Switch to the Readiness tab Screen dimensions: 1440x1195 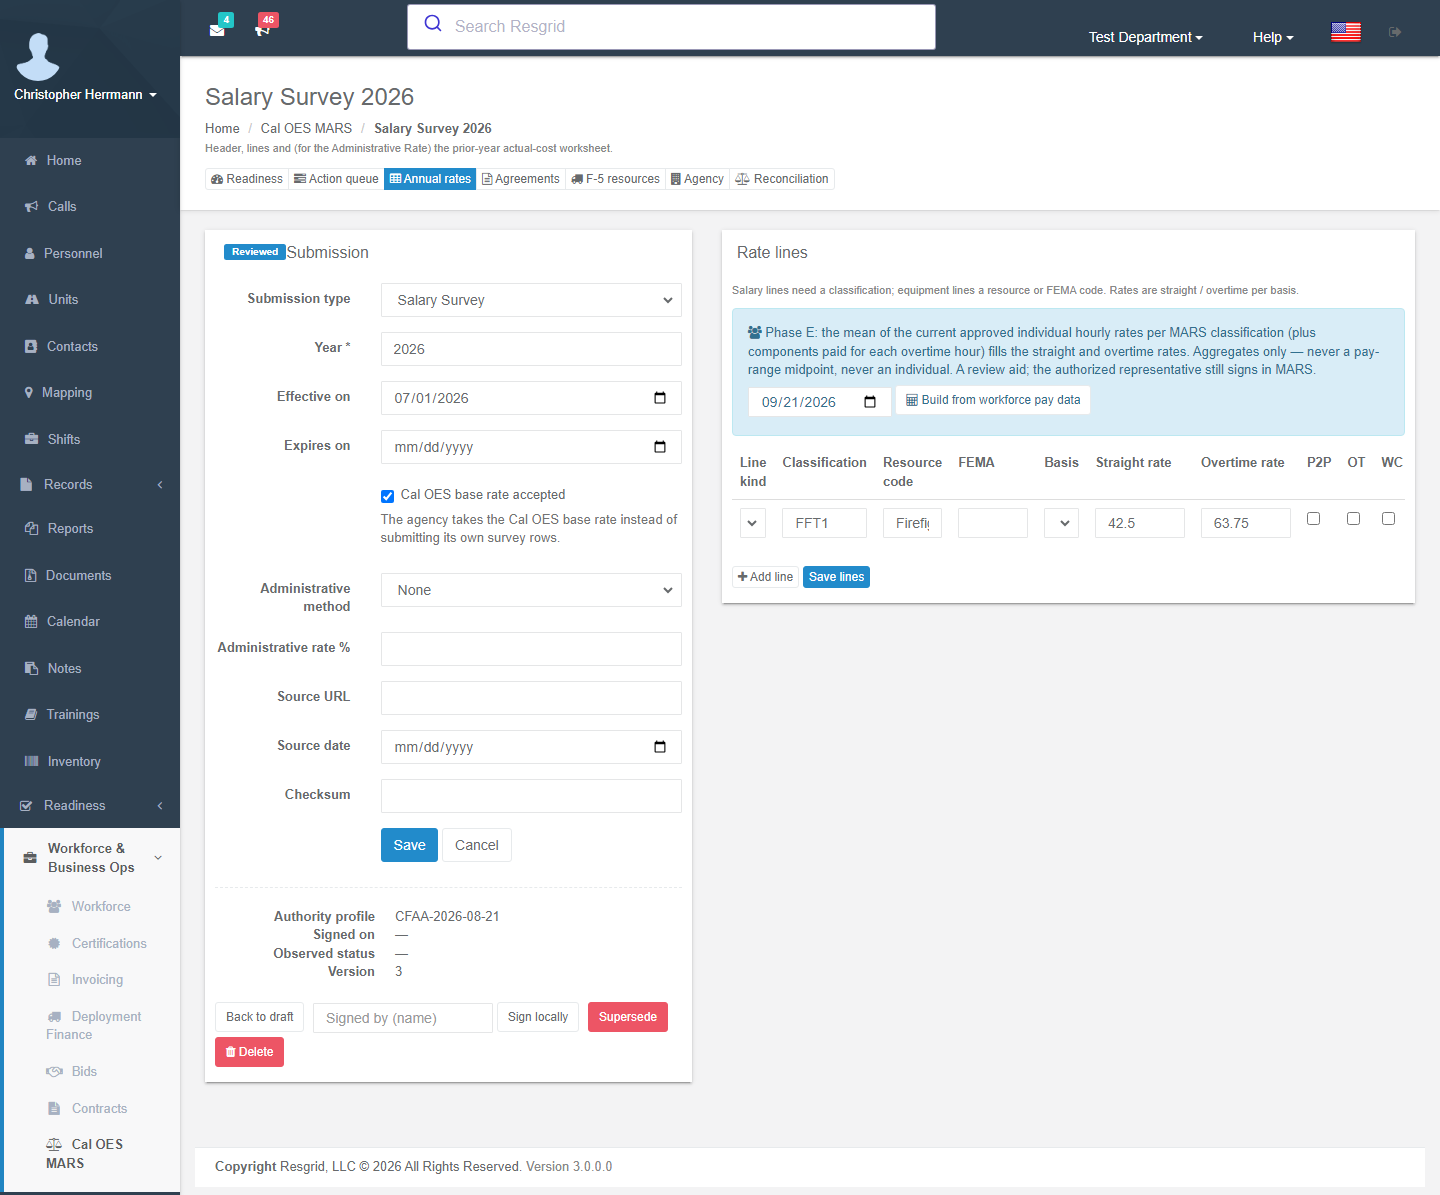click(x=247, y=179)
